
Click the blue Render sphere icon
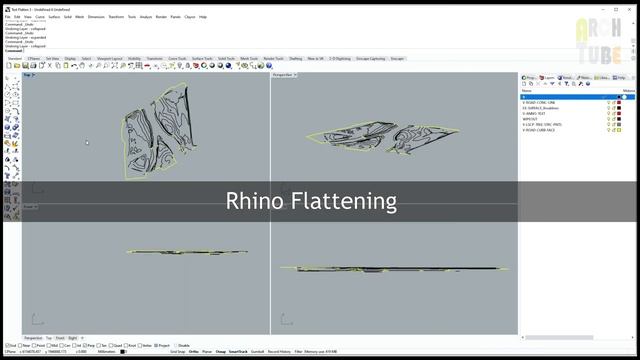point(228,65)
